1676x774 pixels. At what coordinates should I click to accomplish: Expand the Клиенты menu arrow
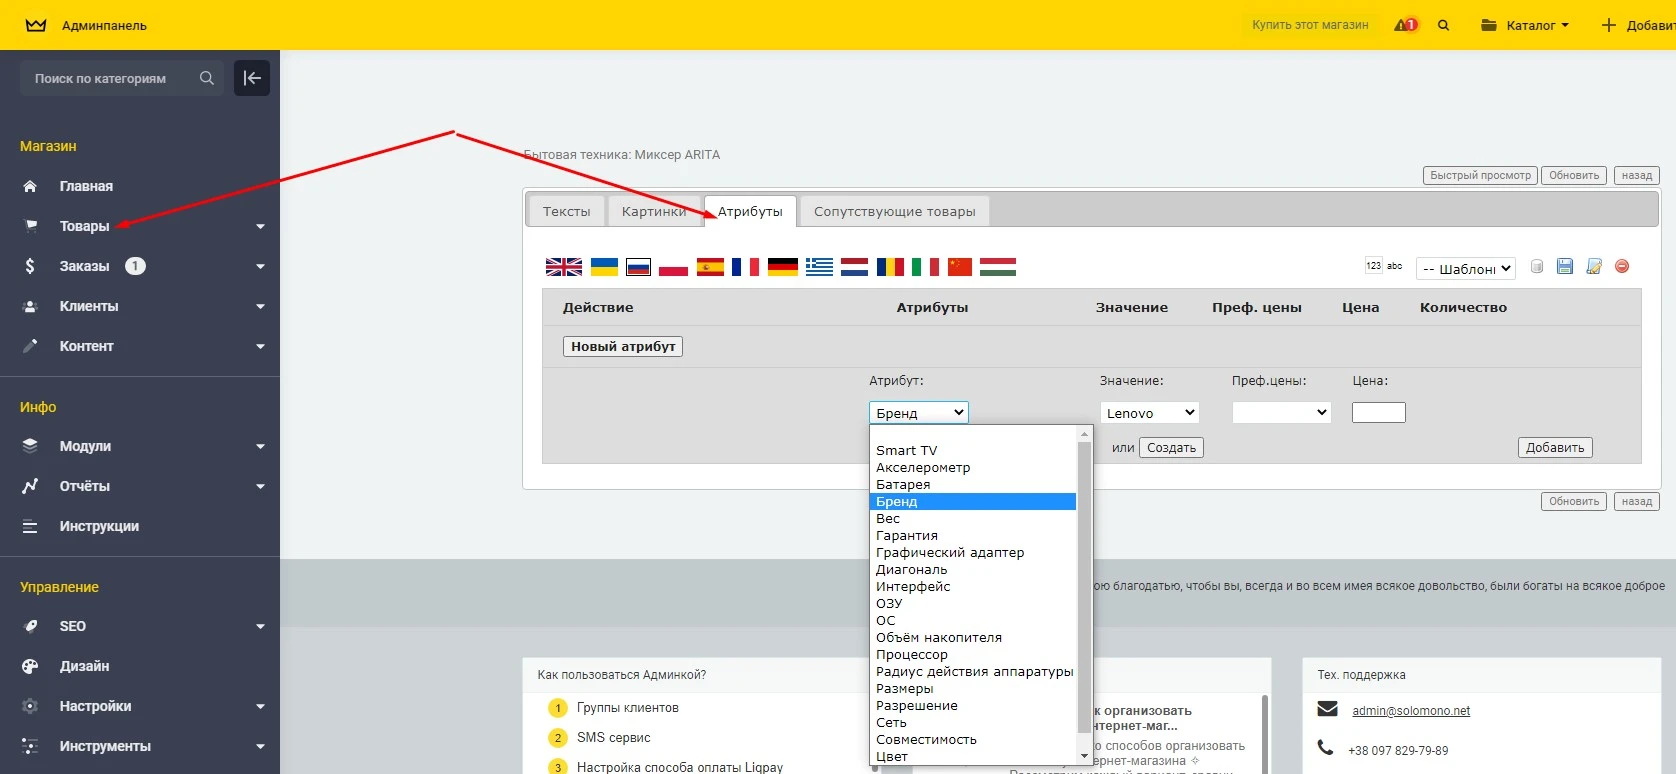pos(260,307)
